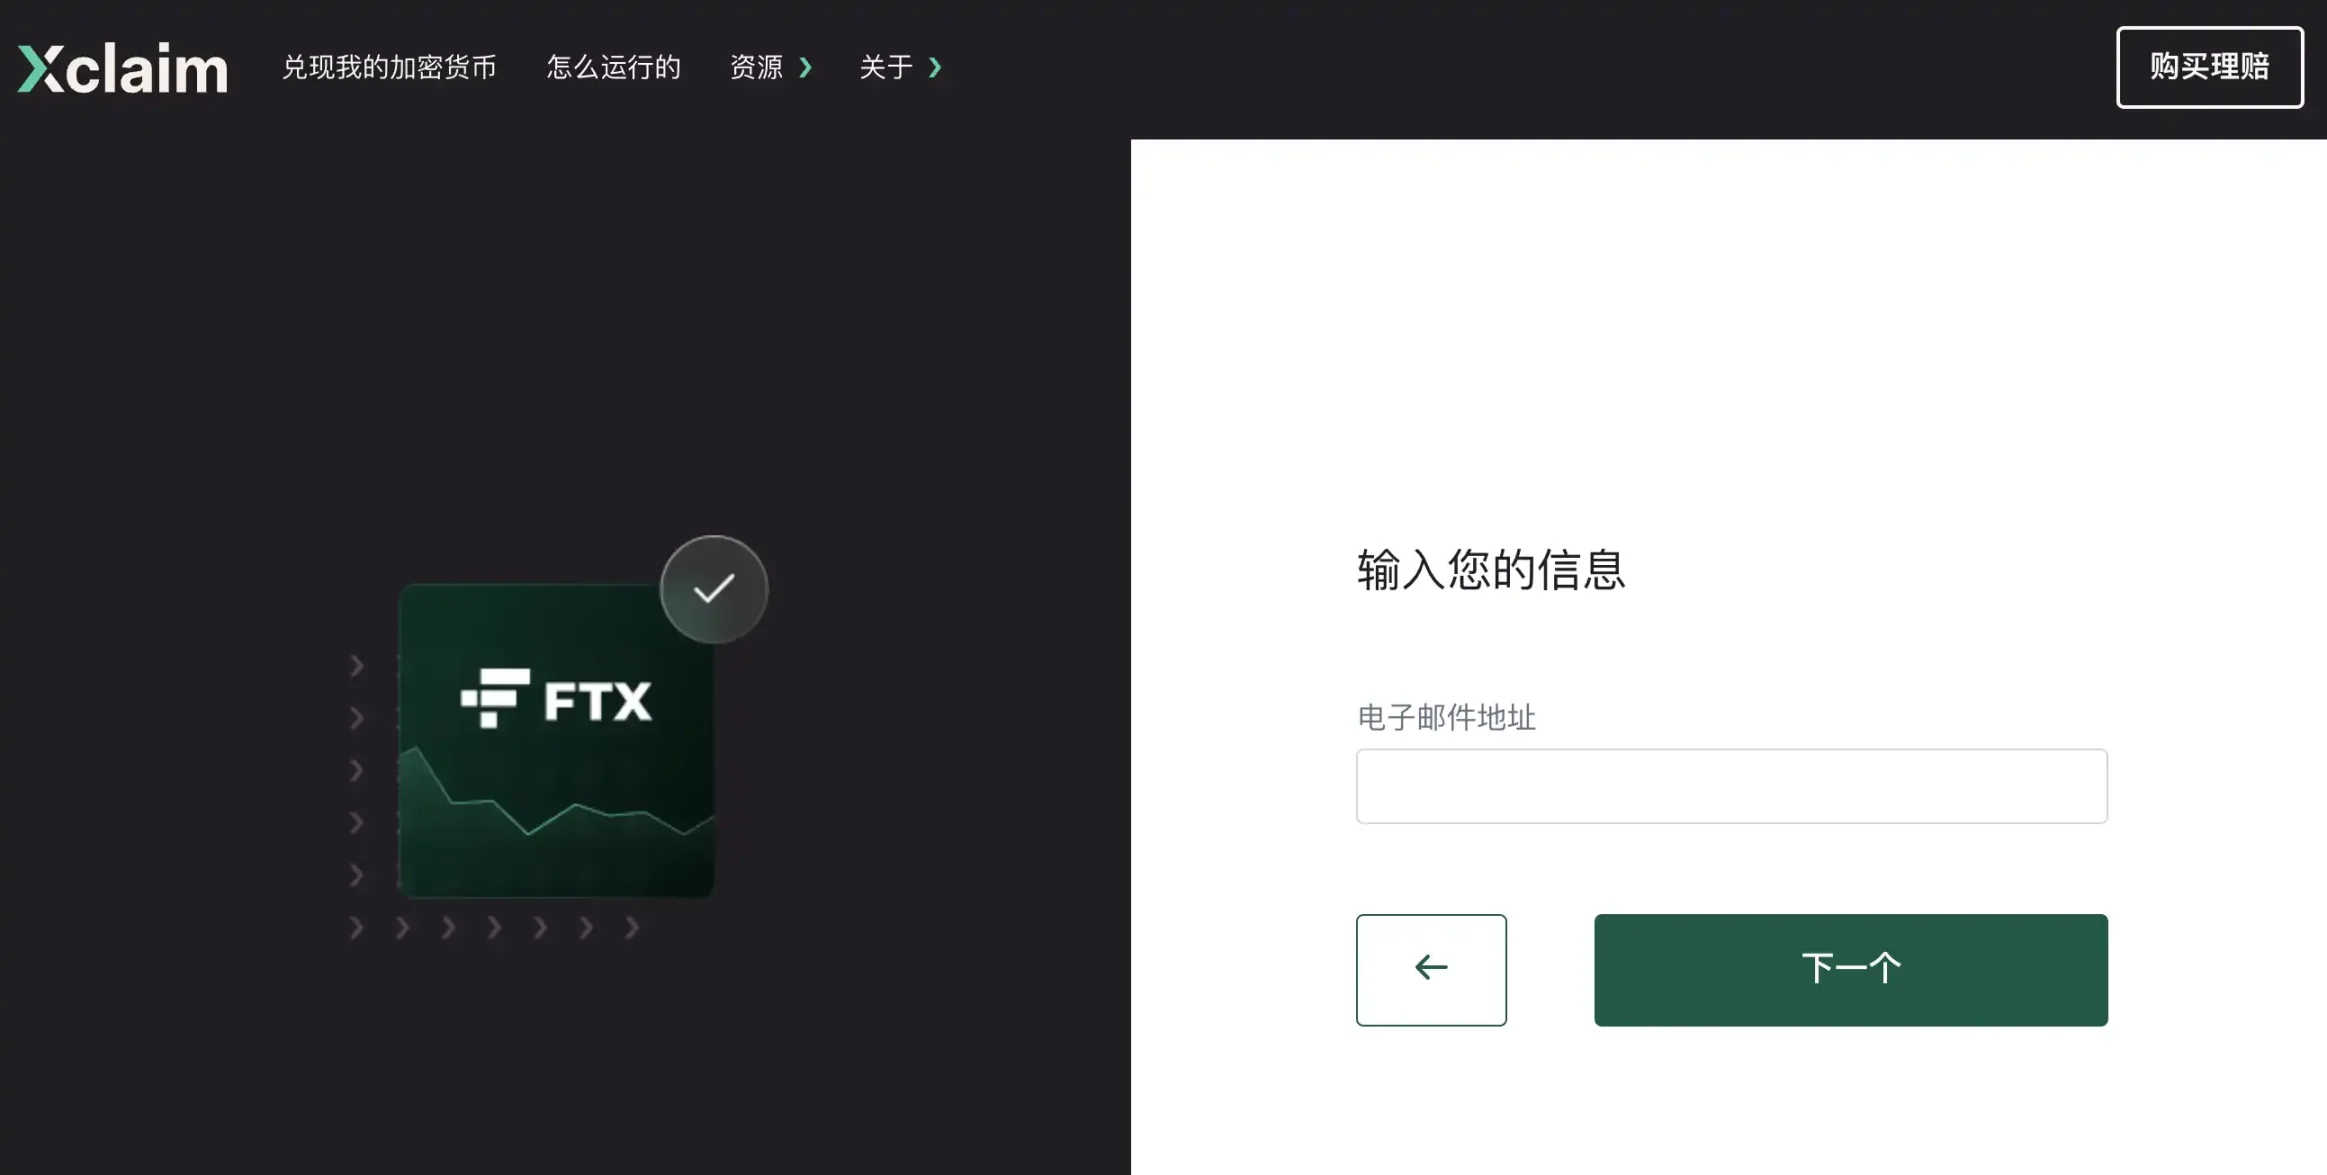Screen dimensions: 2327x1175
Task: Click the 购买理赔 button
Action: pyautogui.click(x=2209, y=66)
